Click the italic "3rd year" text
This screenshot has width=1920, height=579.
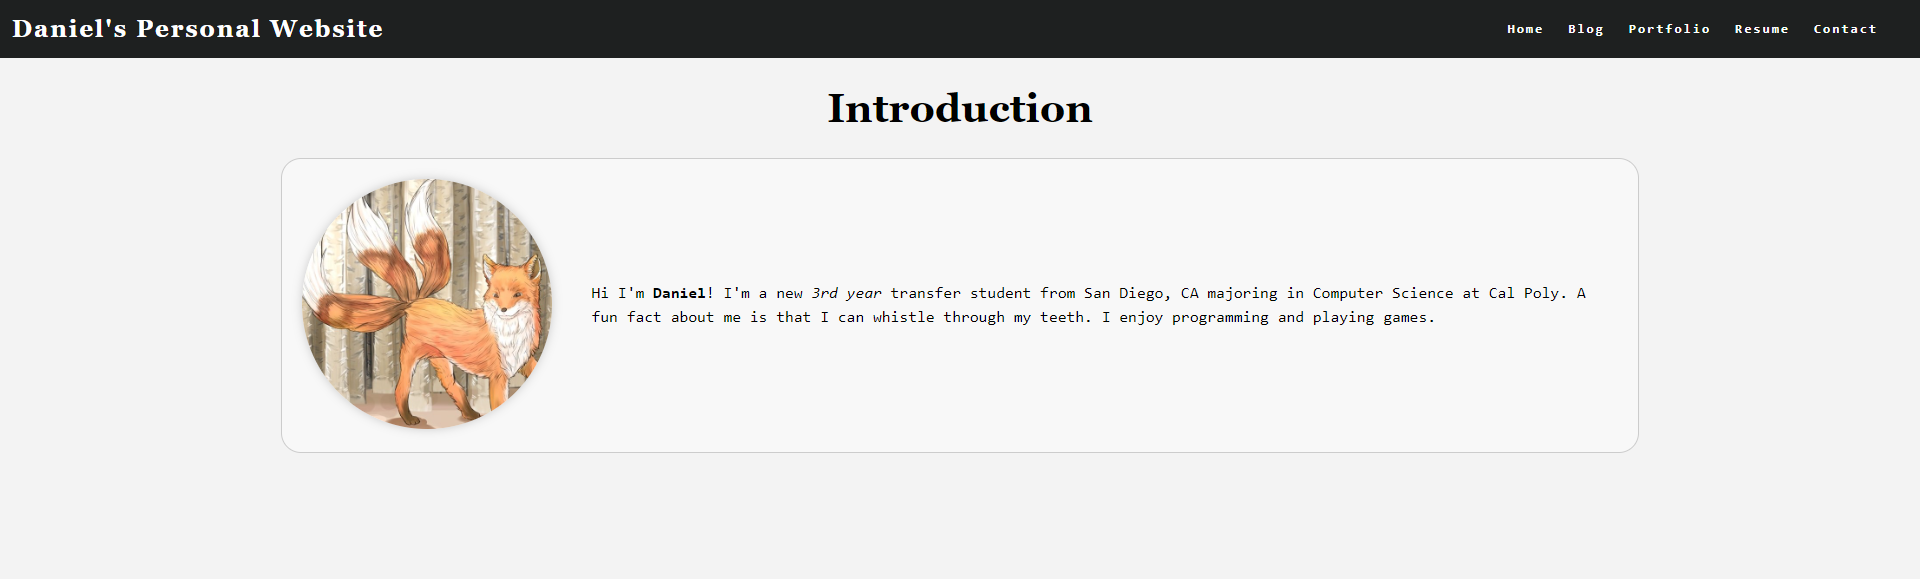click(x=846, y=293)
